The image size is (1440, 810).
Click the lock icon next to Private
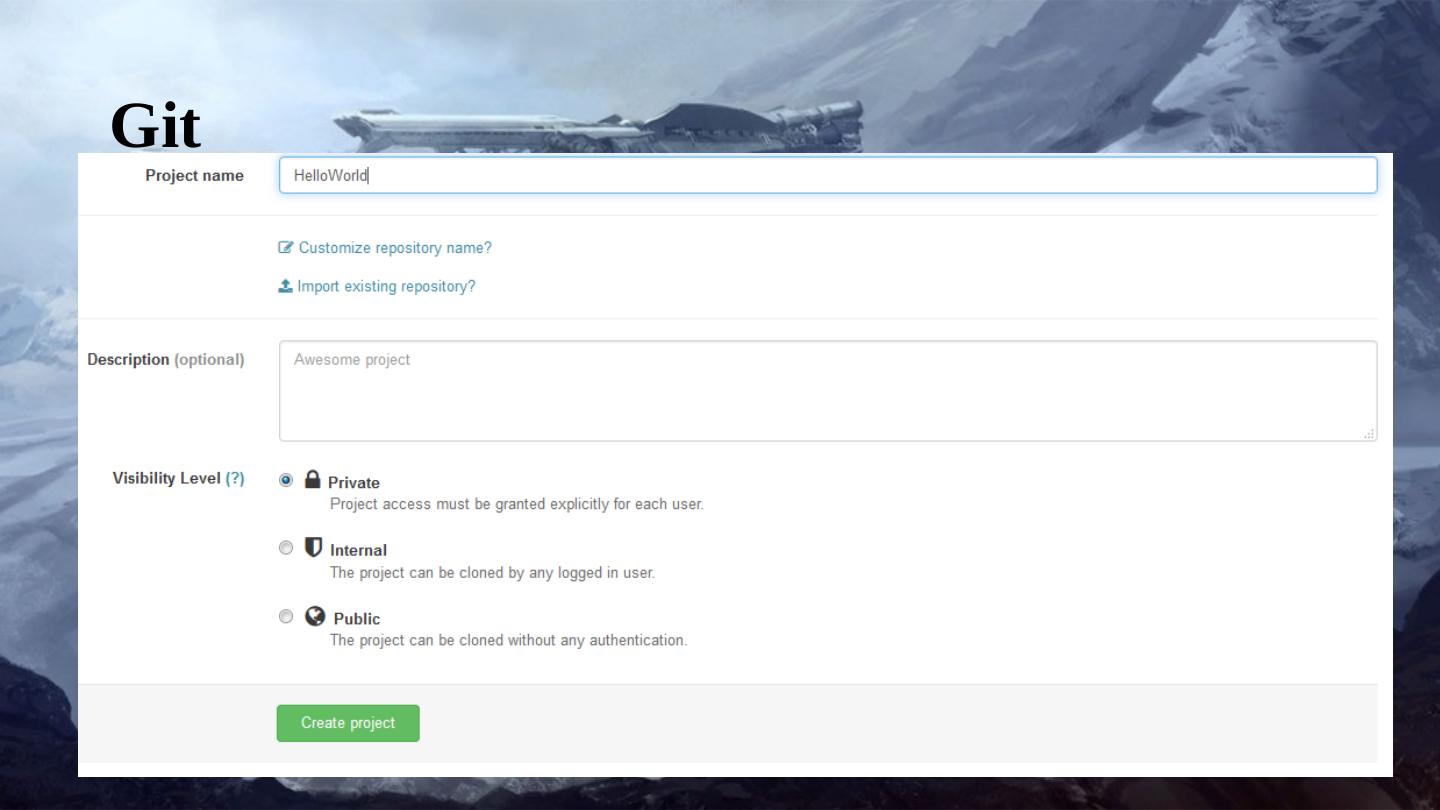(x=313, y=479)
